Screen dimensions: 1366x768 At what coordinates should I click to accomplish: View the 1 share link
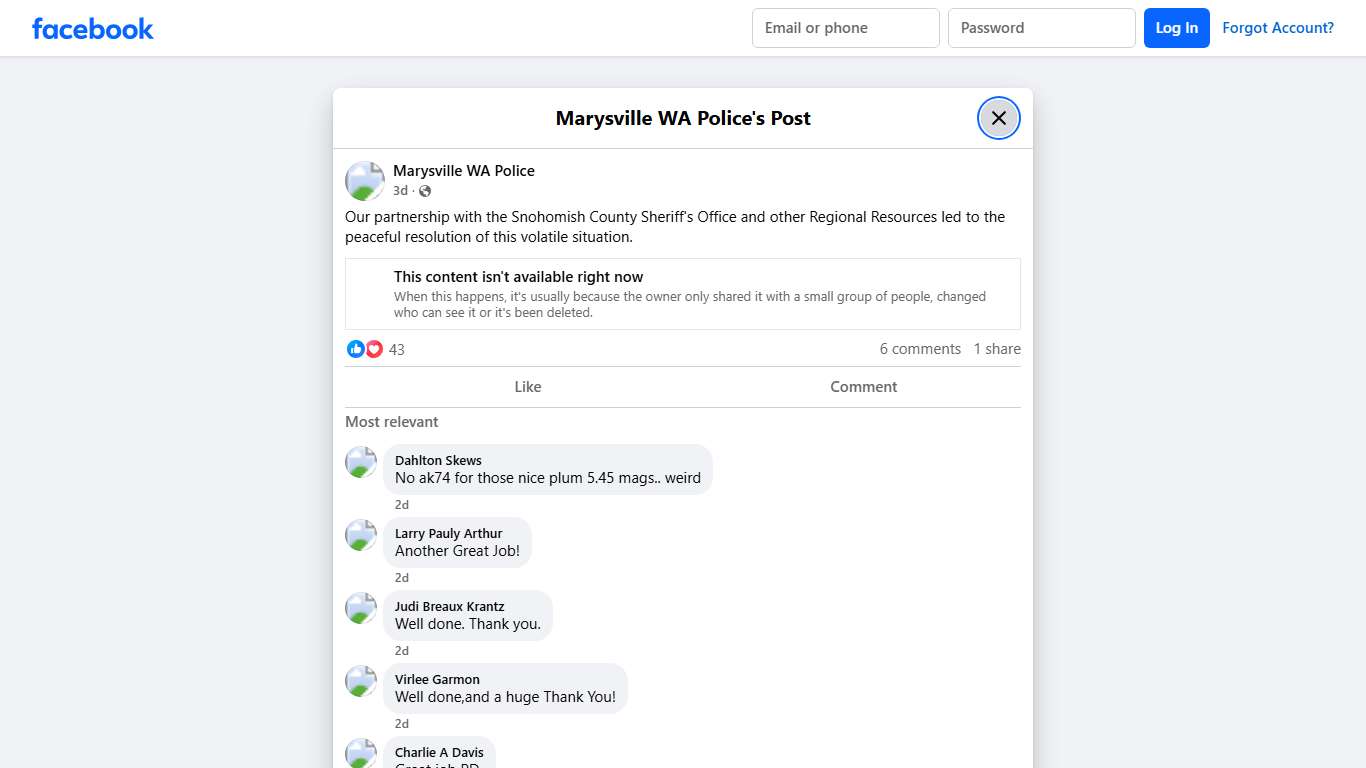click(x=996, y=348)
